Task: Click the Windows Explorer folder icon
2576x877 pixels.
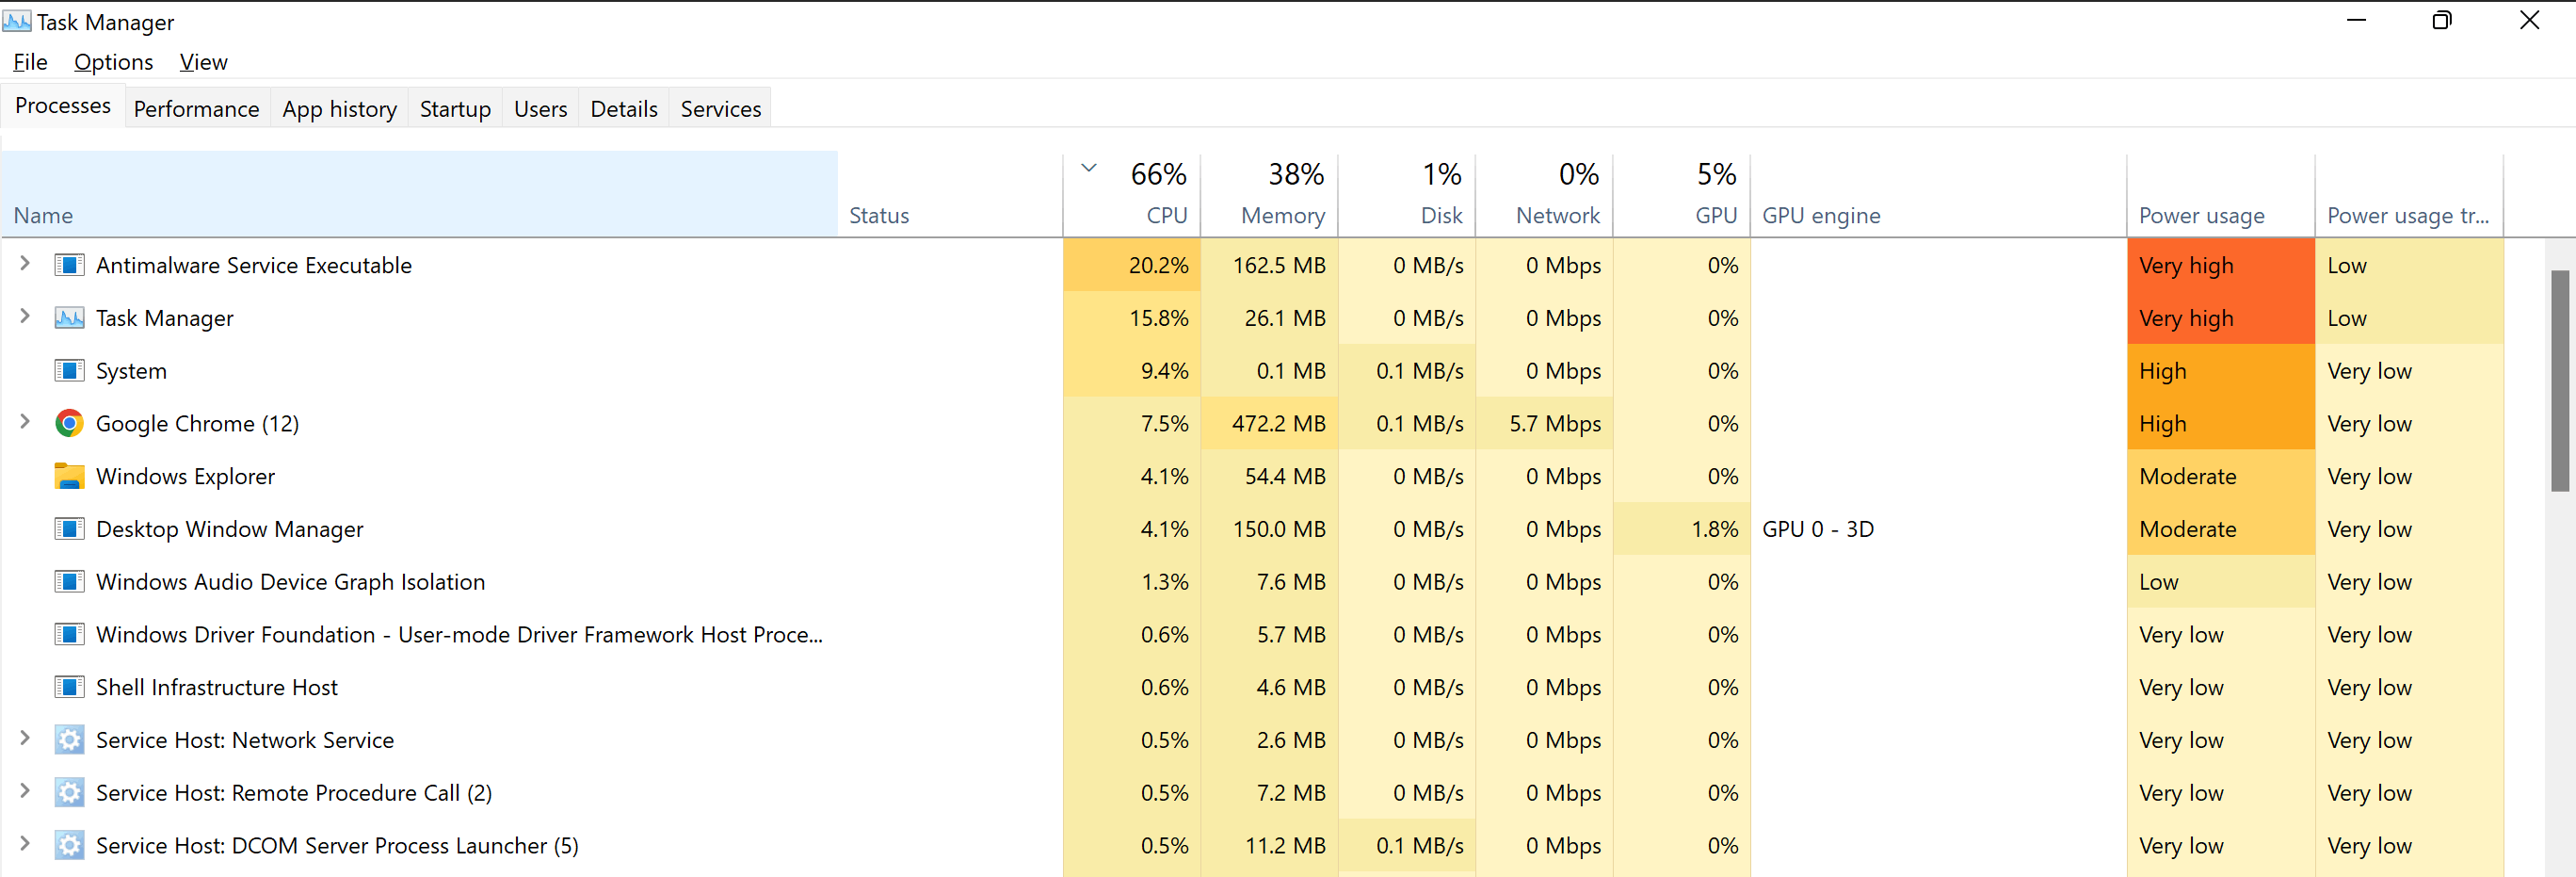Action: click(x=69, y=476)
